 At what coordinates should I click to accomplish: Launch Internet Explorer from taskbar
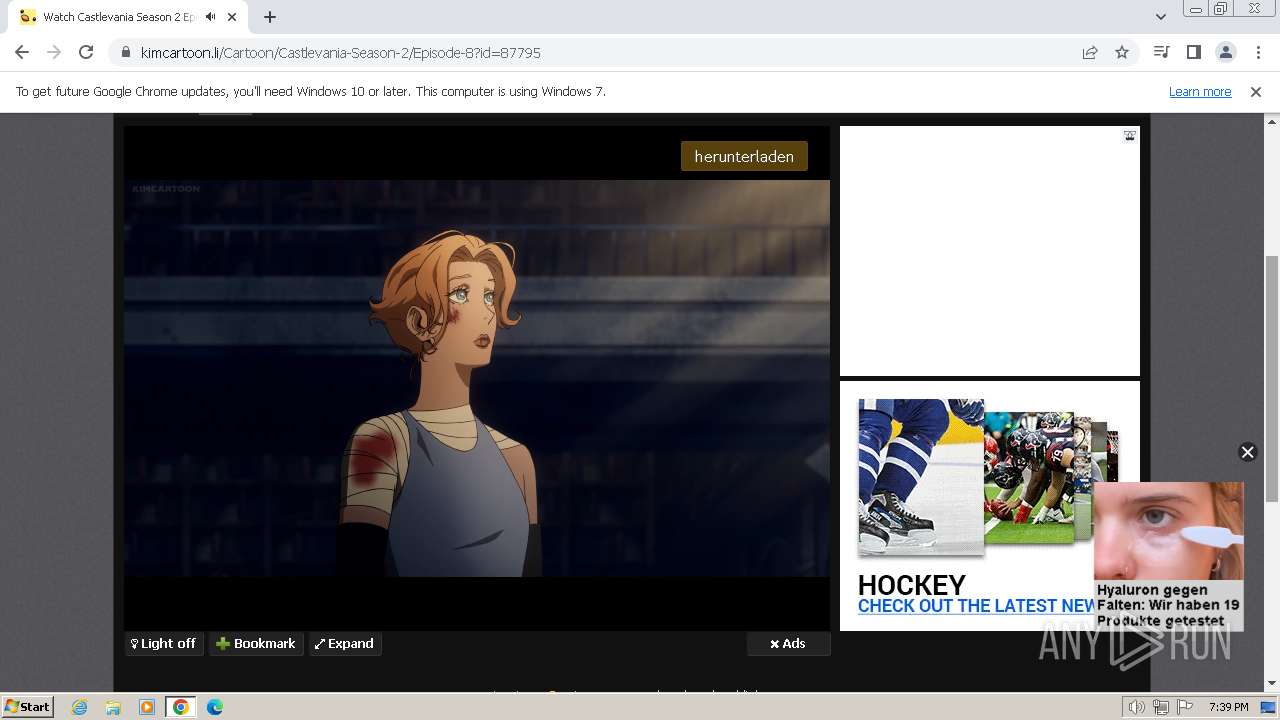[80, 707]
